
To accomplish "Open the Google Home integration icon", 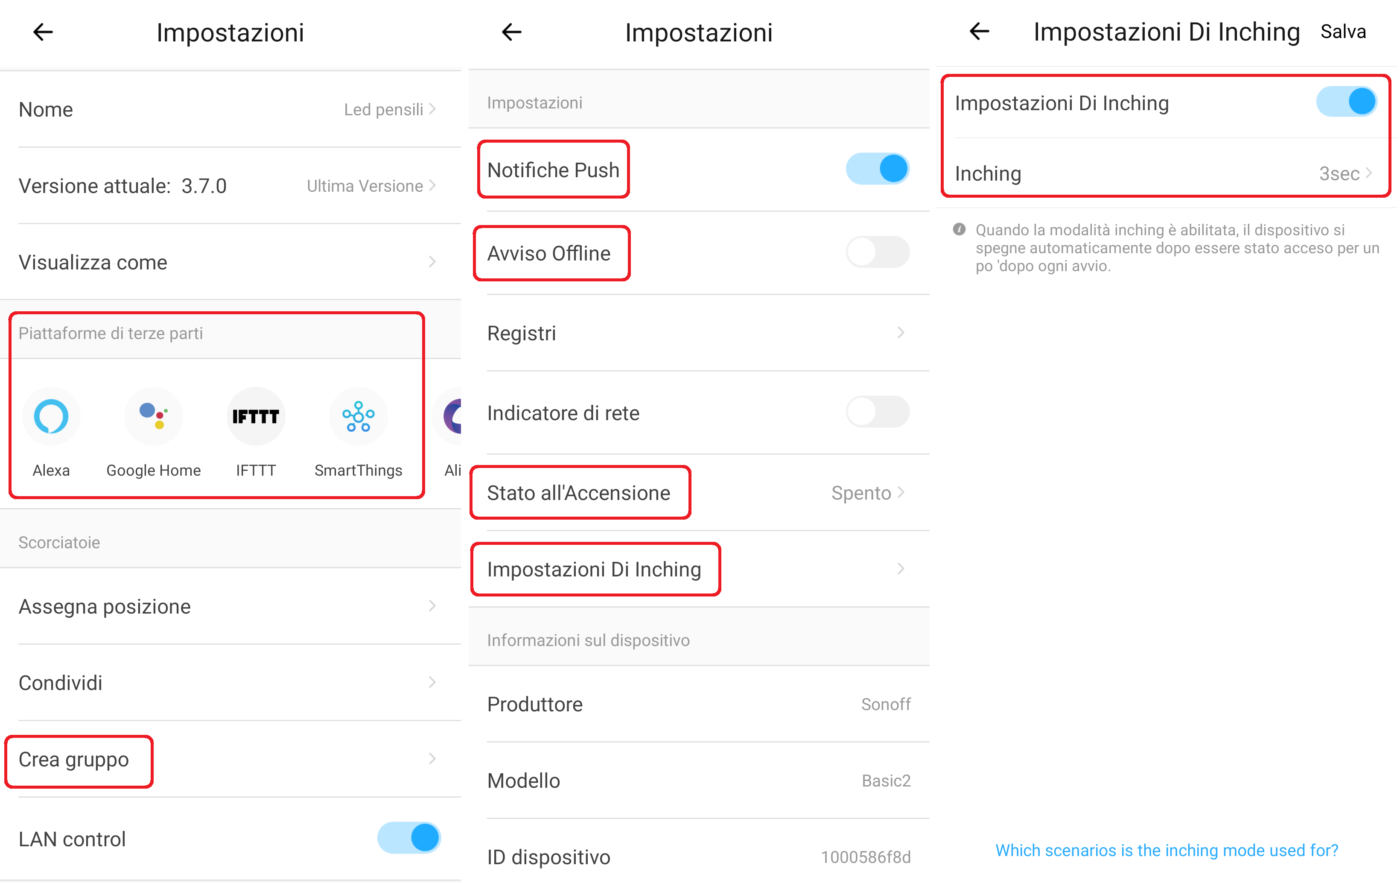I will point(153,416).
